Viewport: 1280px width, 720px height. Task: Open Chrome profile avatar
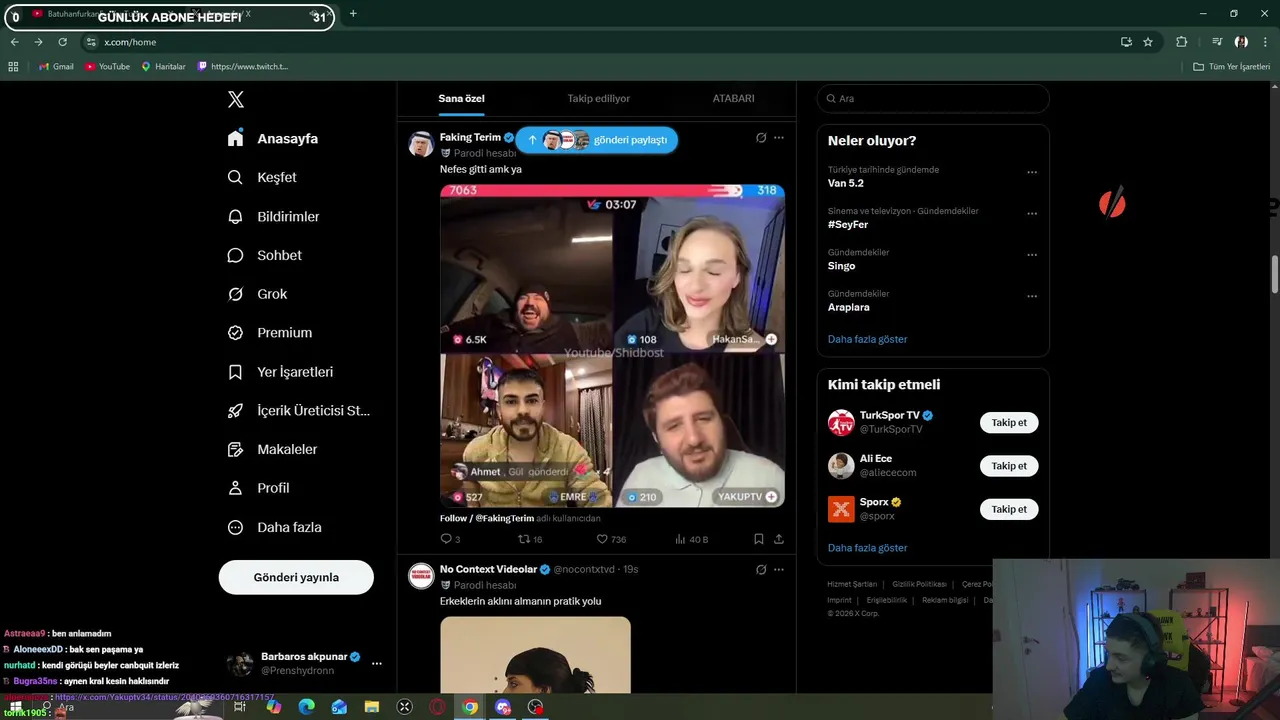coord(1241,42)
